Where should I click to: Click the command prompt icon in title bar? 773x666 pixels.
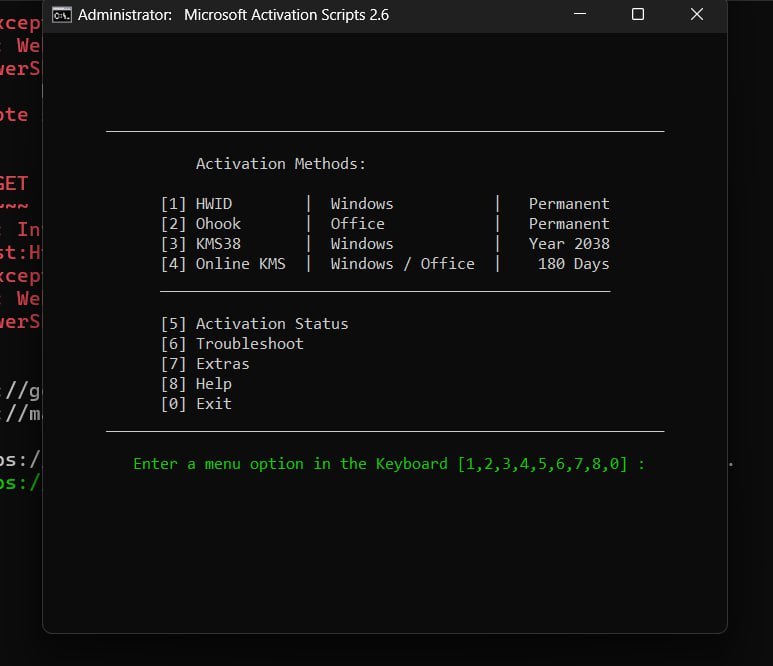click(62, 15)
